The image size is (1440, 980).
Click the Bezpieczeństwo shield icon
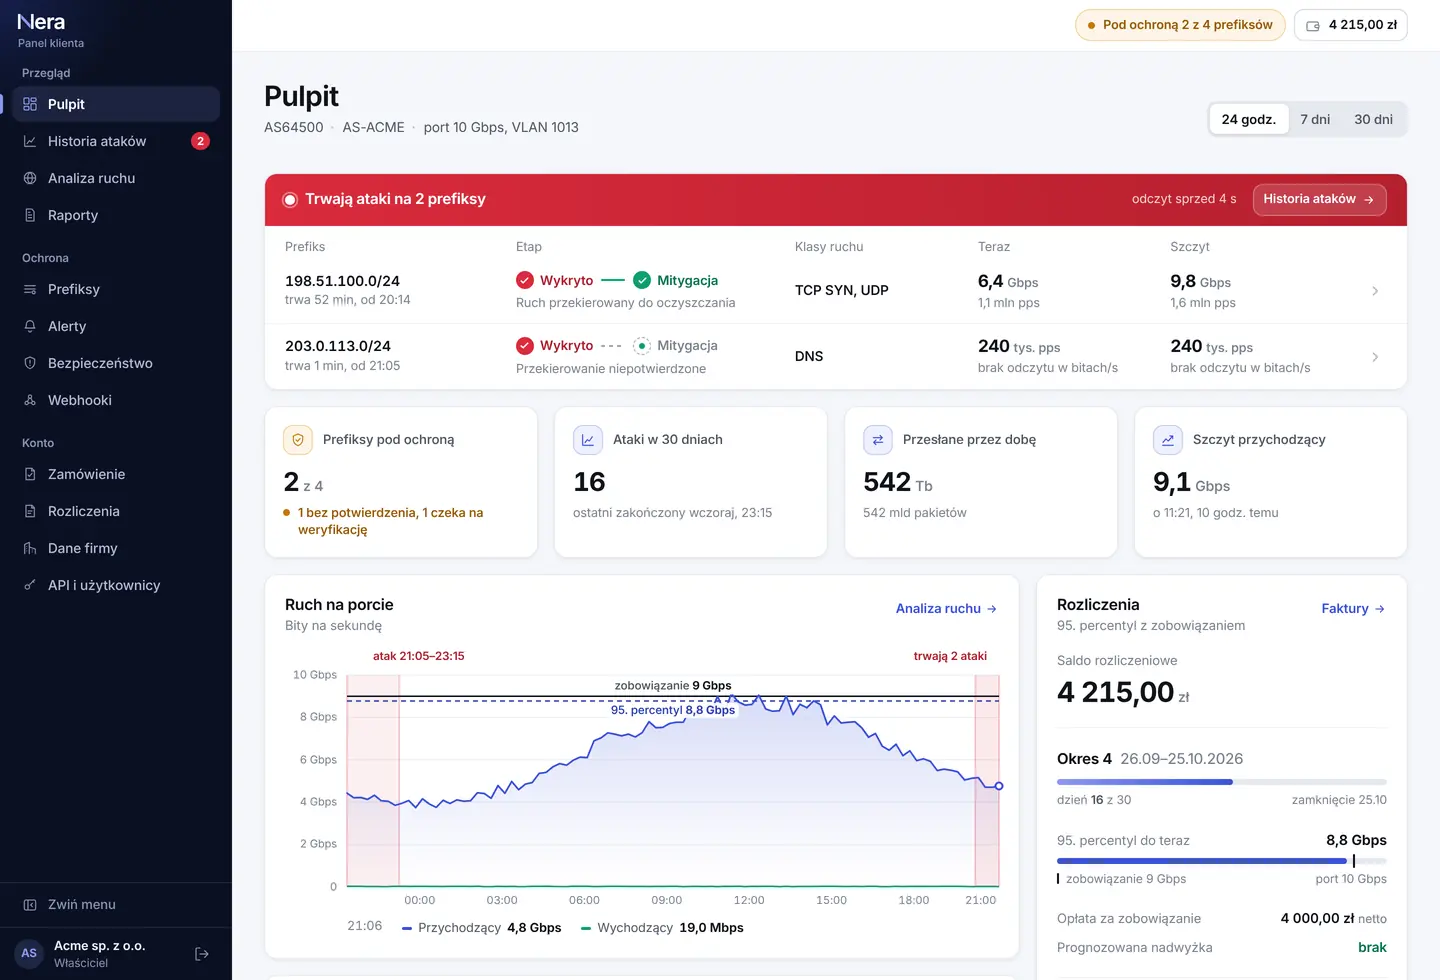[30, 363]
